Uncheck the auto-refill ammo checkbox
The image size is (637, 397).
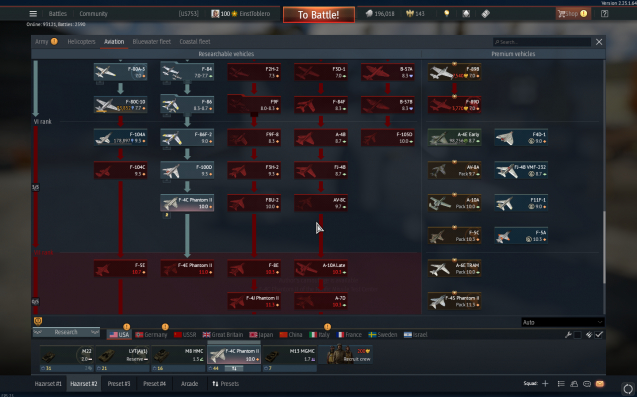tap(599, 335)
